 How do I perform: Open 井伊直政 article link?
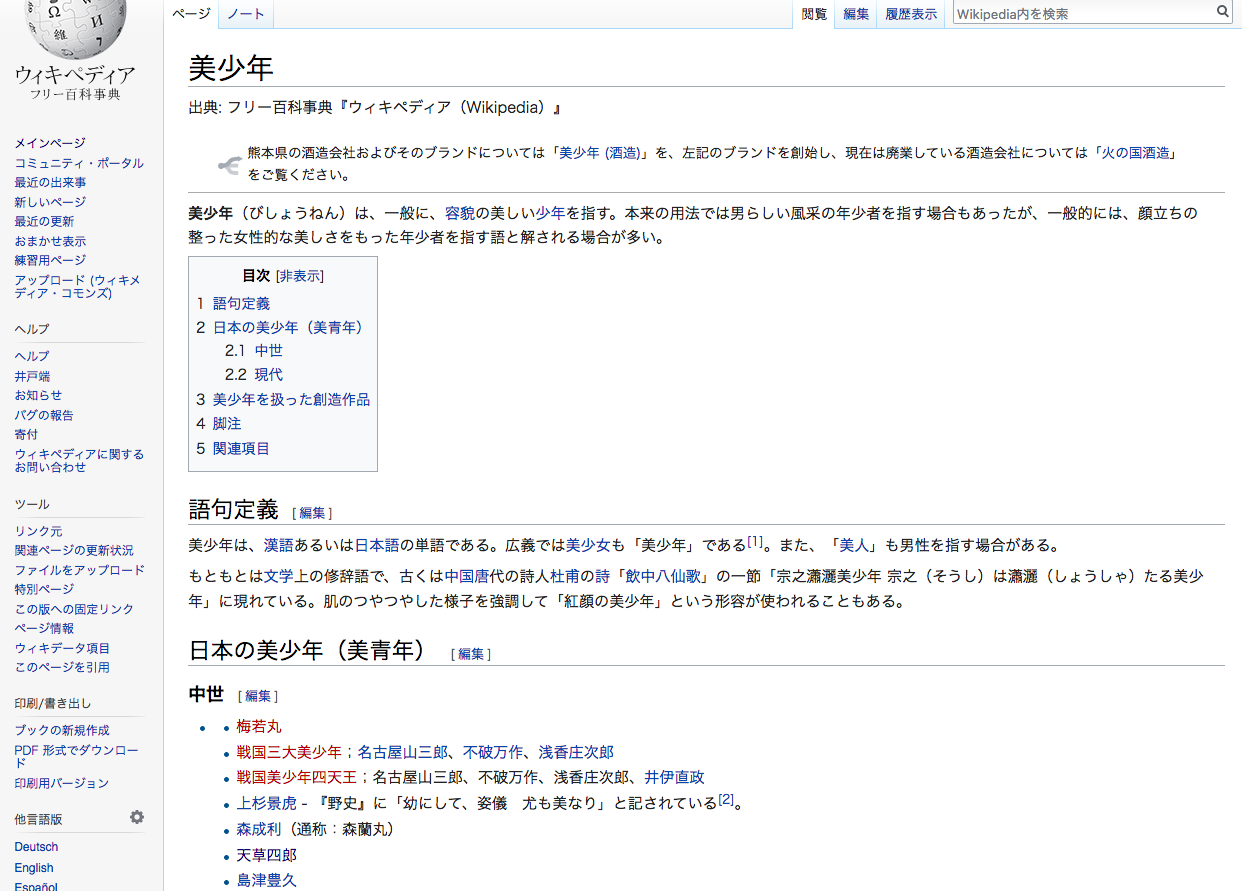pos(674,777)
